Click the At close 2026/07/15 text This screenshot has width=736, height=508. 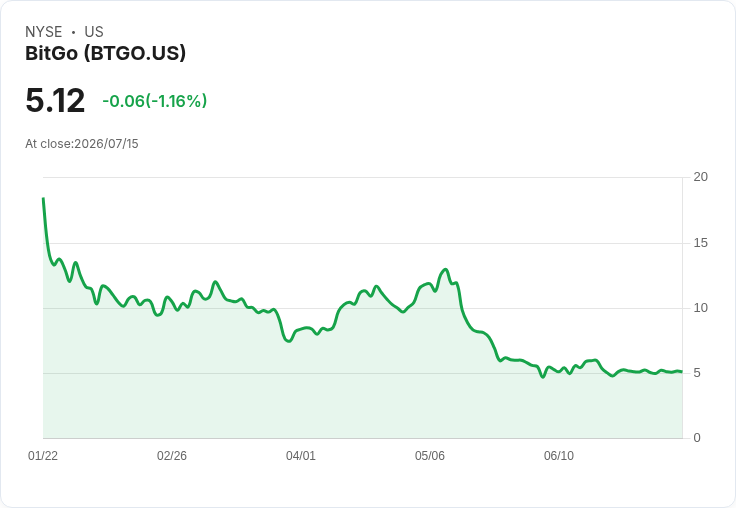[x=82, y=144]
